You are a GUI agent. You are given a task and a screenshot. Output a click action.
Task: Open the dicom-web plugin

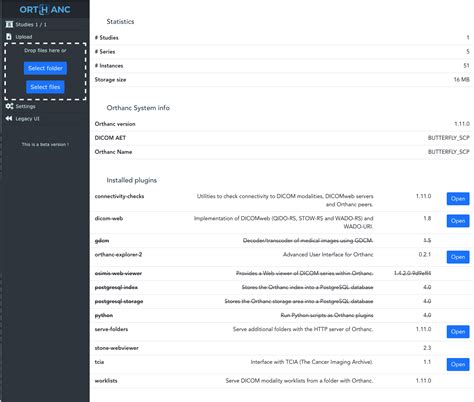(x=458, y=221)
